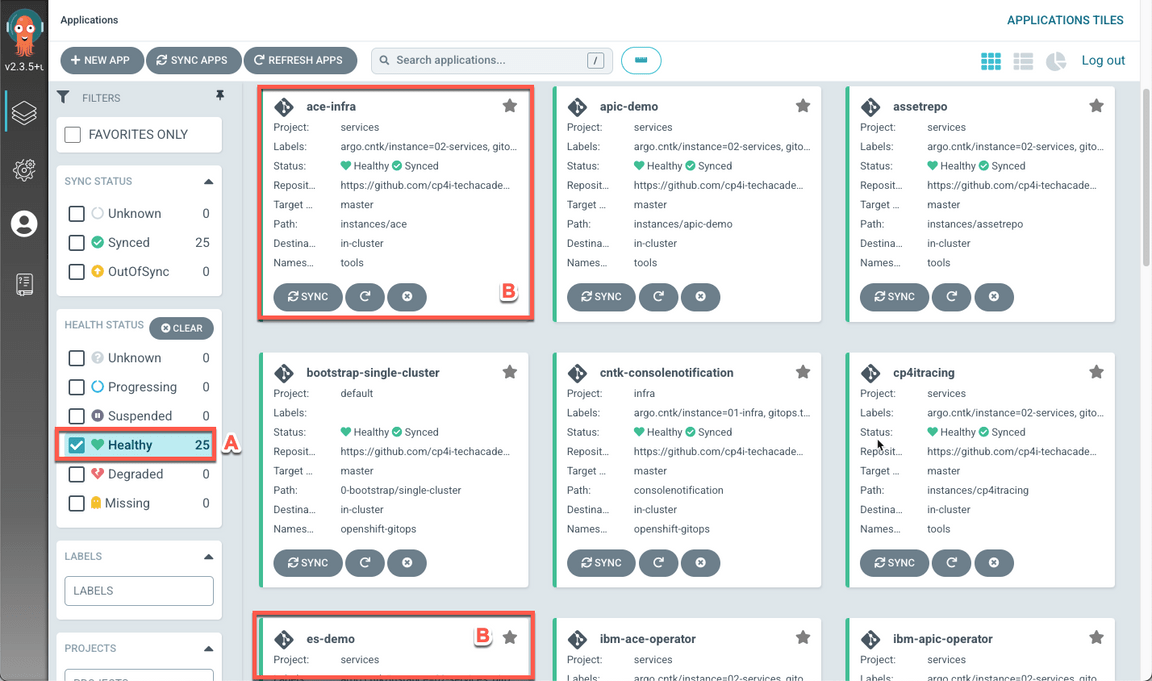Check the Synced status filter
This screenshot has width=1152, height=681.
tap(77, 243)
